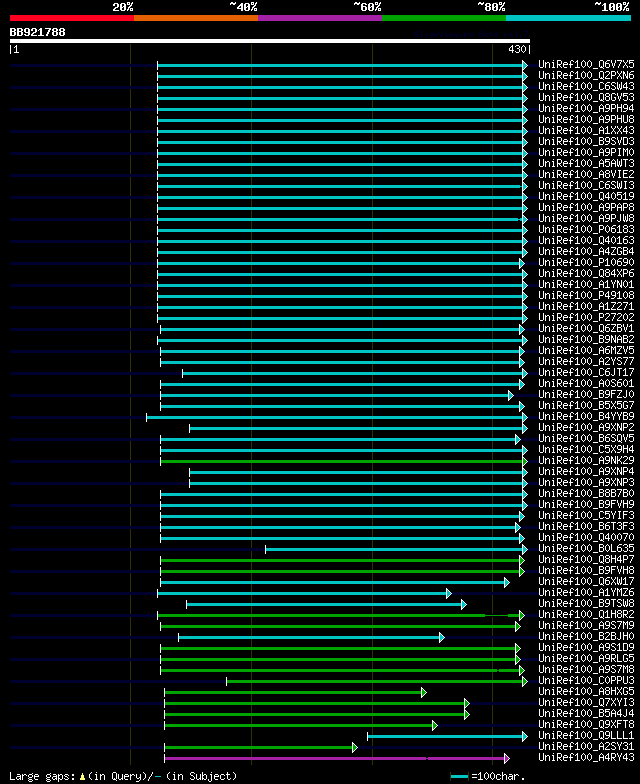Viewport: 640px width, 784px height.
Task: Select the UniRef100_Q7XYI3 label
Action: click(586, 702)
